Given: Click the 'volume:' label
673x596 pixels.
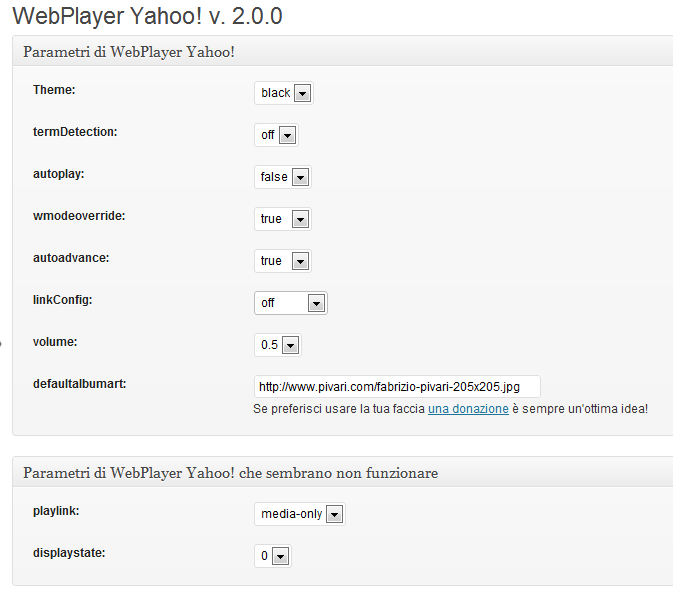Looking at the screenshot, I should click(55, 342).
